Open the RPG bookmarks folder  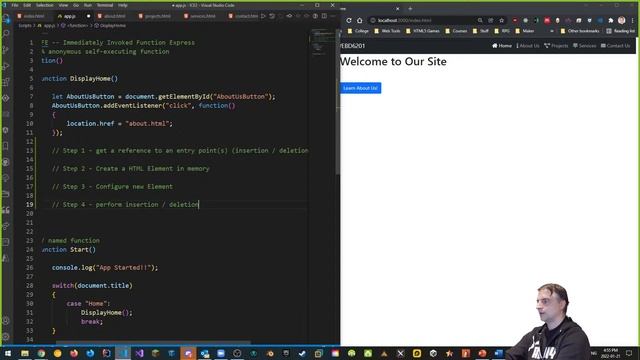coord(502,31)
